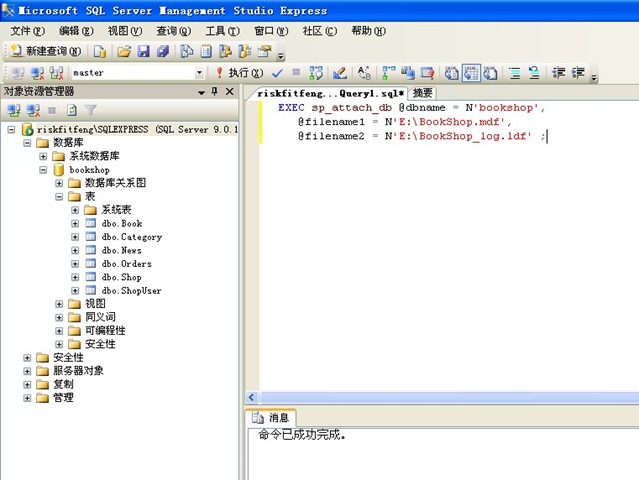Expand the Replication folder

click(27, 385)
